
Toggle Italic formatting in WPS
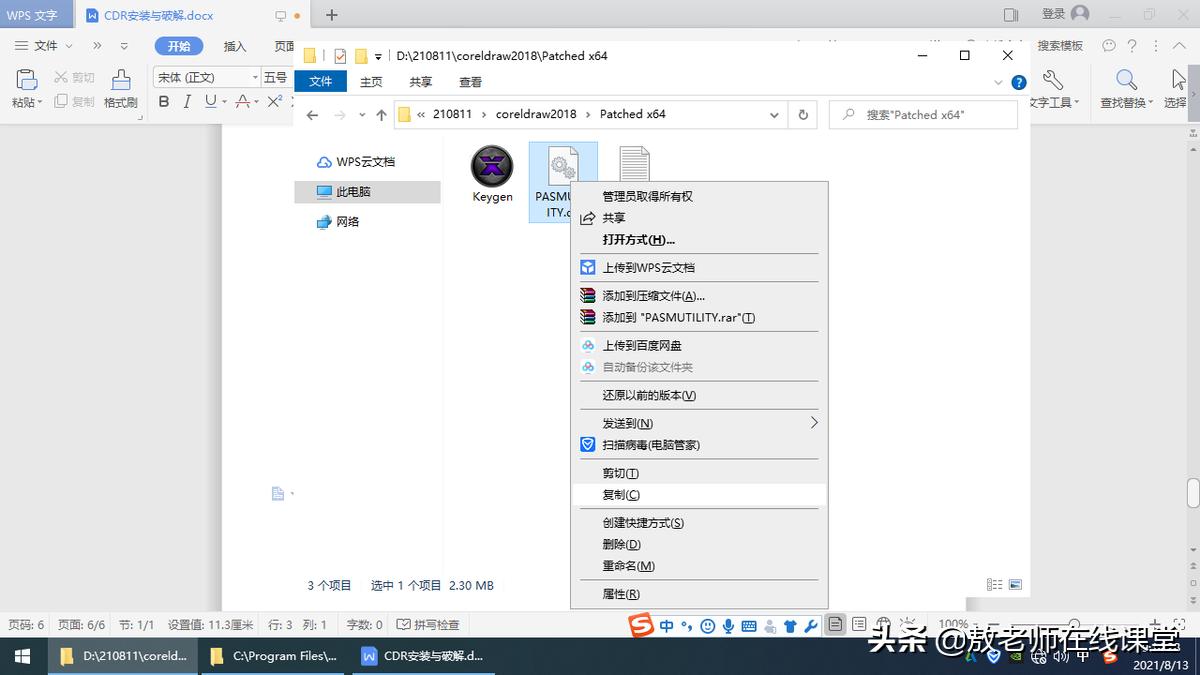click(x=188, y=102)
